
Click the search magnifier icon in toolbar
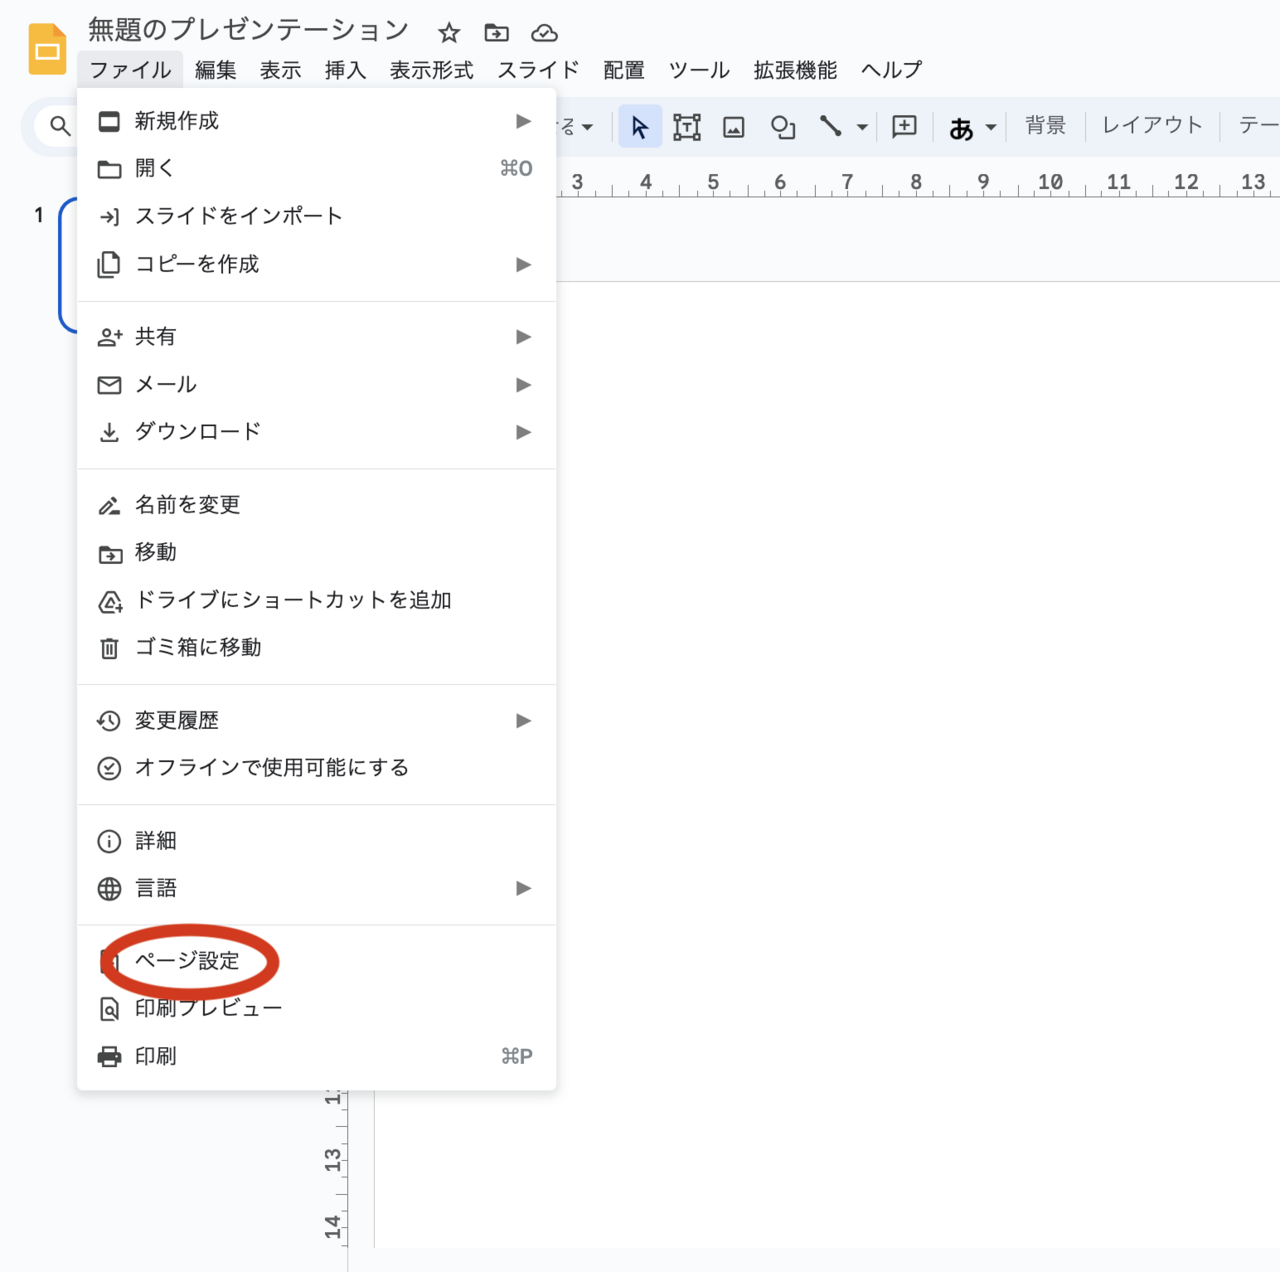click(x=60, y=126)
